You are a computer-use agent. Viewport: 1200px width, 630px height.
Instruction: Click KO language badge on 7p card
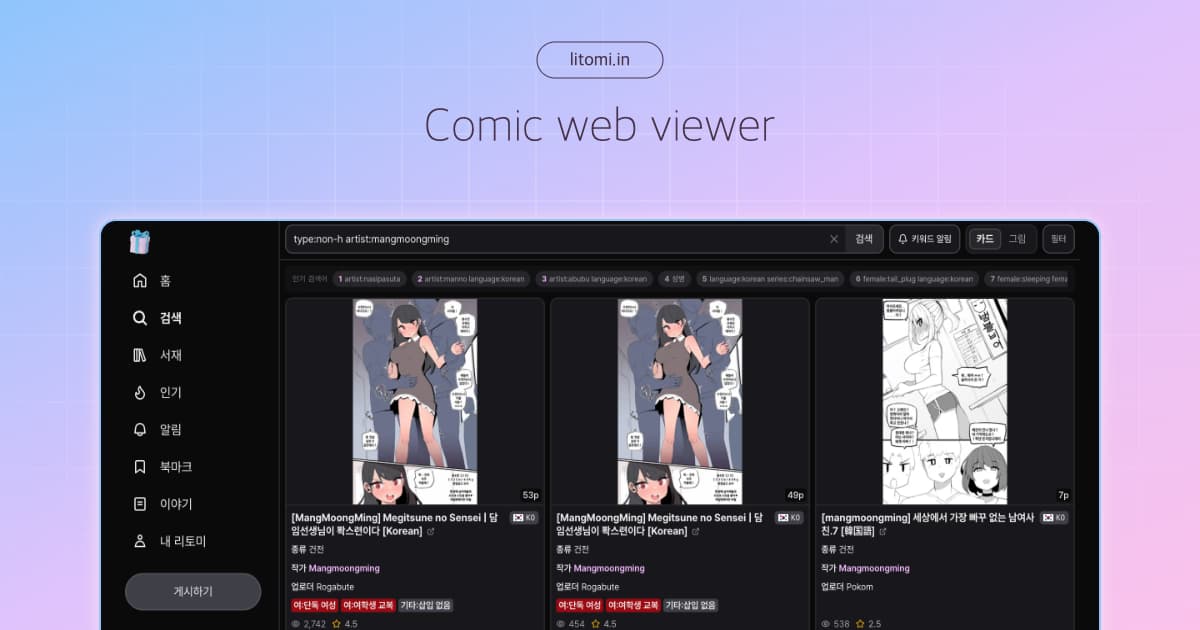1054,518
